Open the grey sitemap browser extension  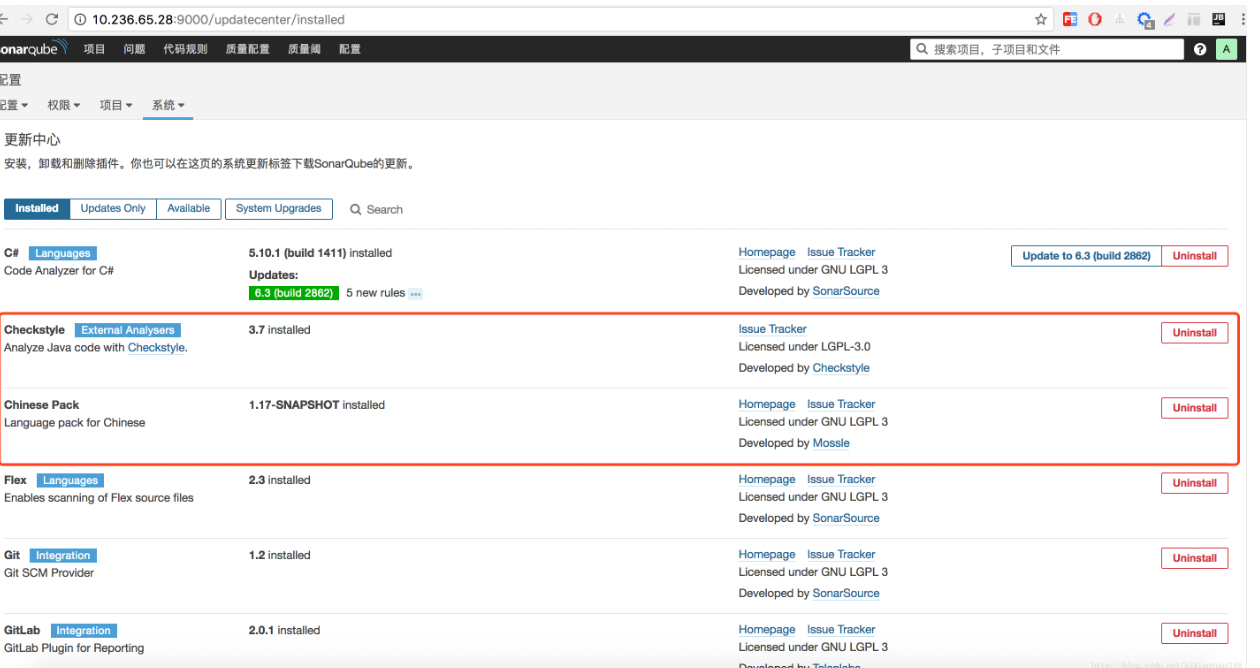tap(1120, 19)
